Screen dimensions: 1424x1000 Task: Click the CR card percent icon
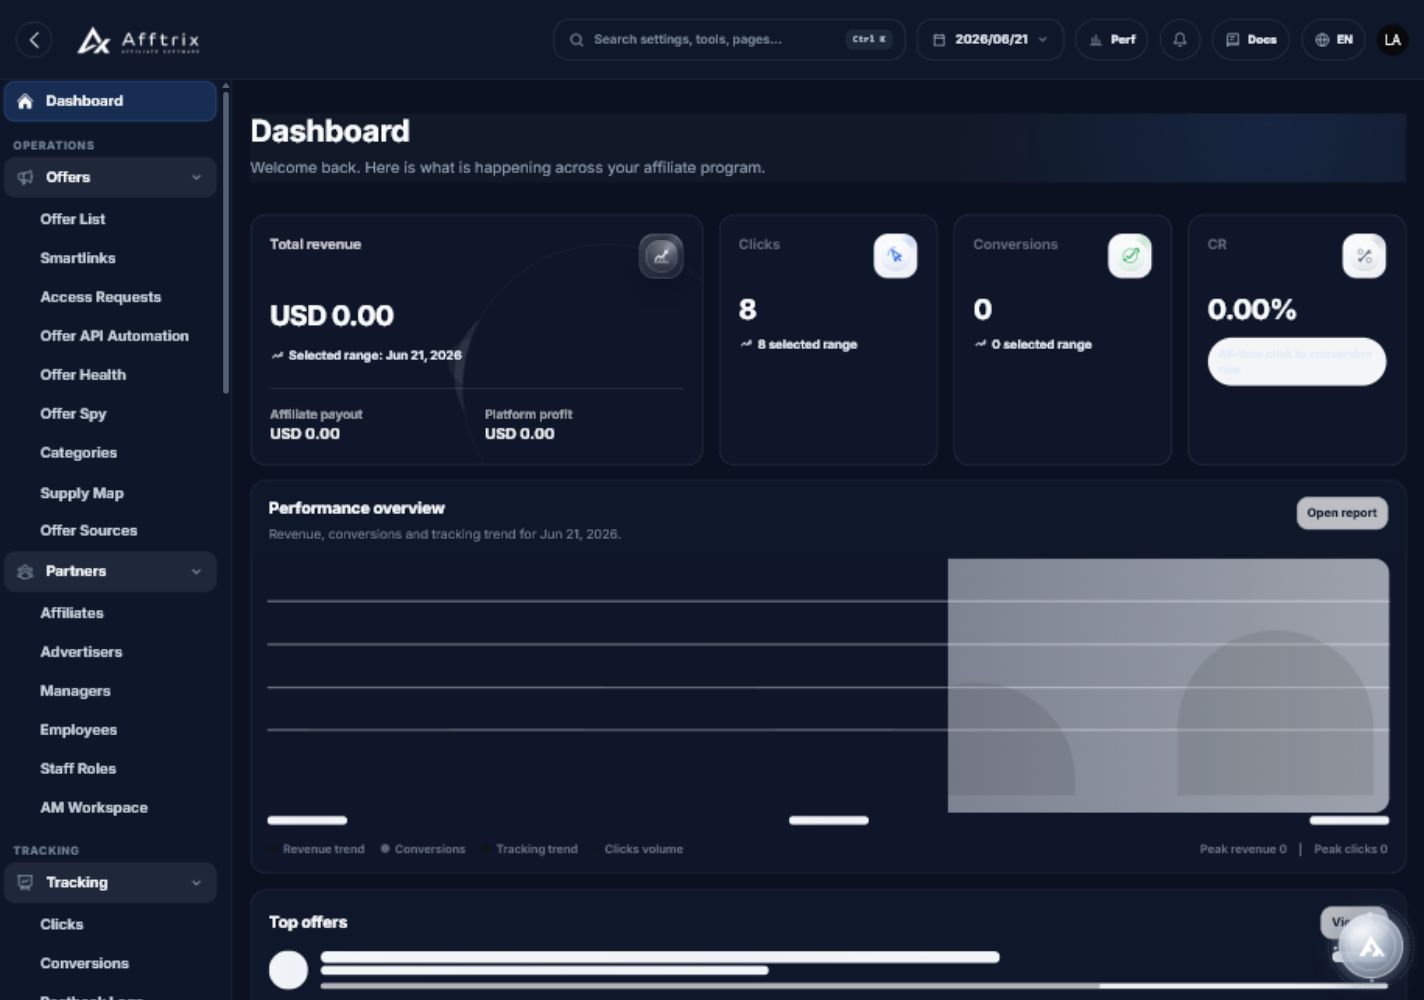click(x=1364, y=256)
